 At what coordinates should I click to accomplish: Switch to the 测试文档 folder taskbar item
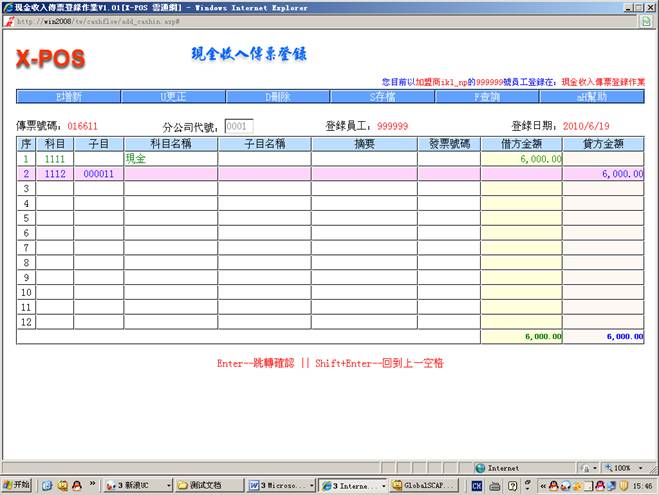[206, 485]
